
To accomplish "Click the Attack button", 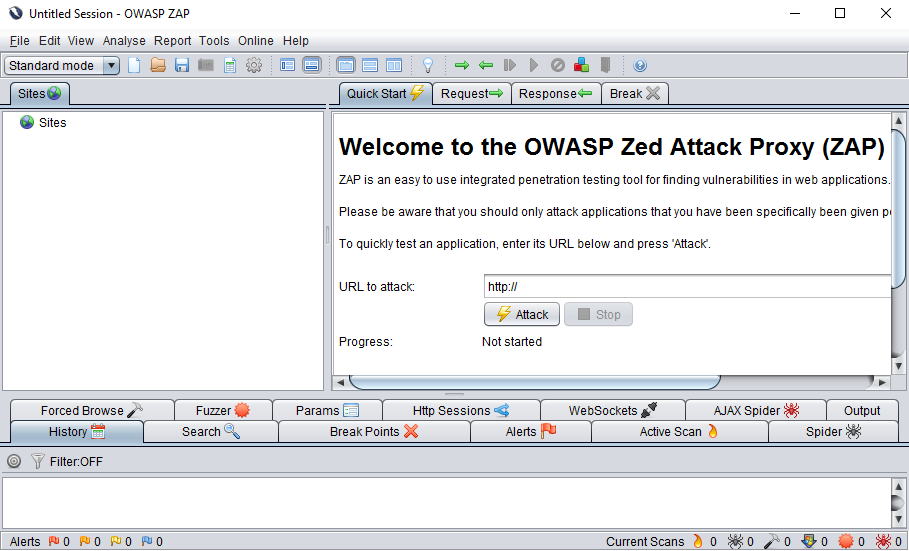I will 522,314.
